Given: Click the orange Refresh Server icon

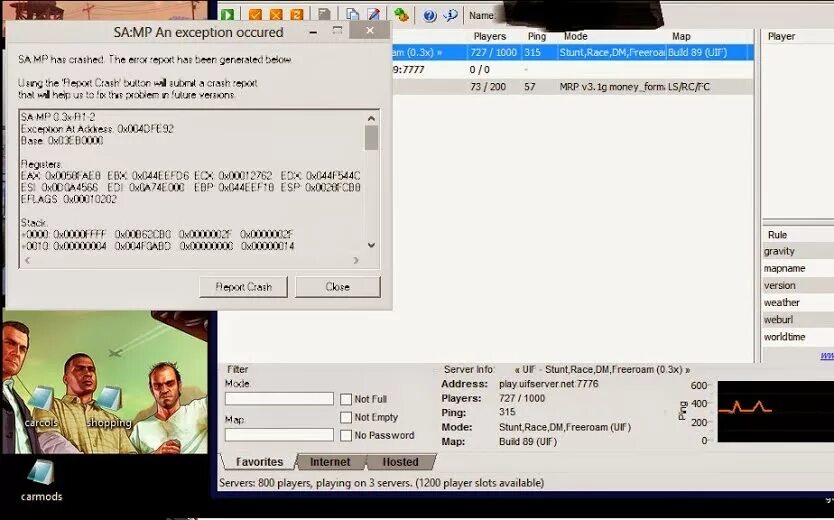Looking at the screenshot, I should 297,15.
